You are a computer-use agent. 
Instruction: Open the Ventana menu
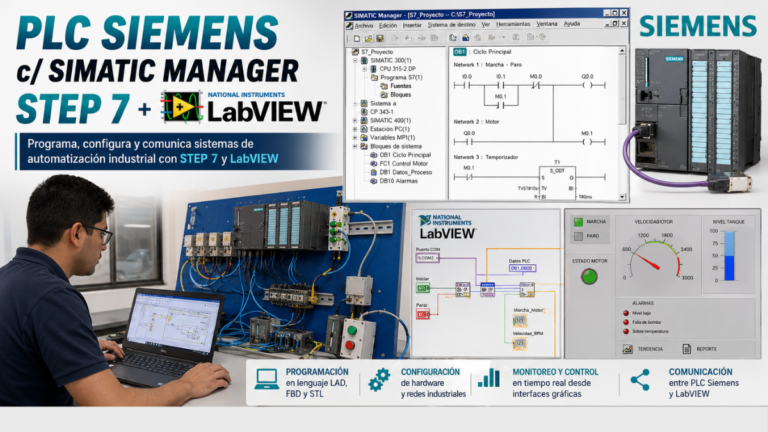[547, 24]
